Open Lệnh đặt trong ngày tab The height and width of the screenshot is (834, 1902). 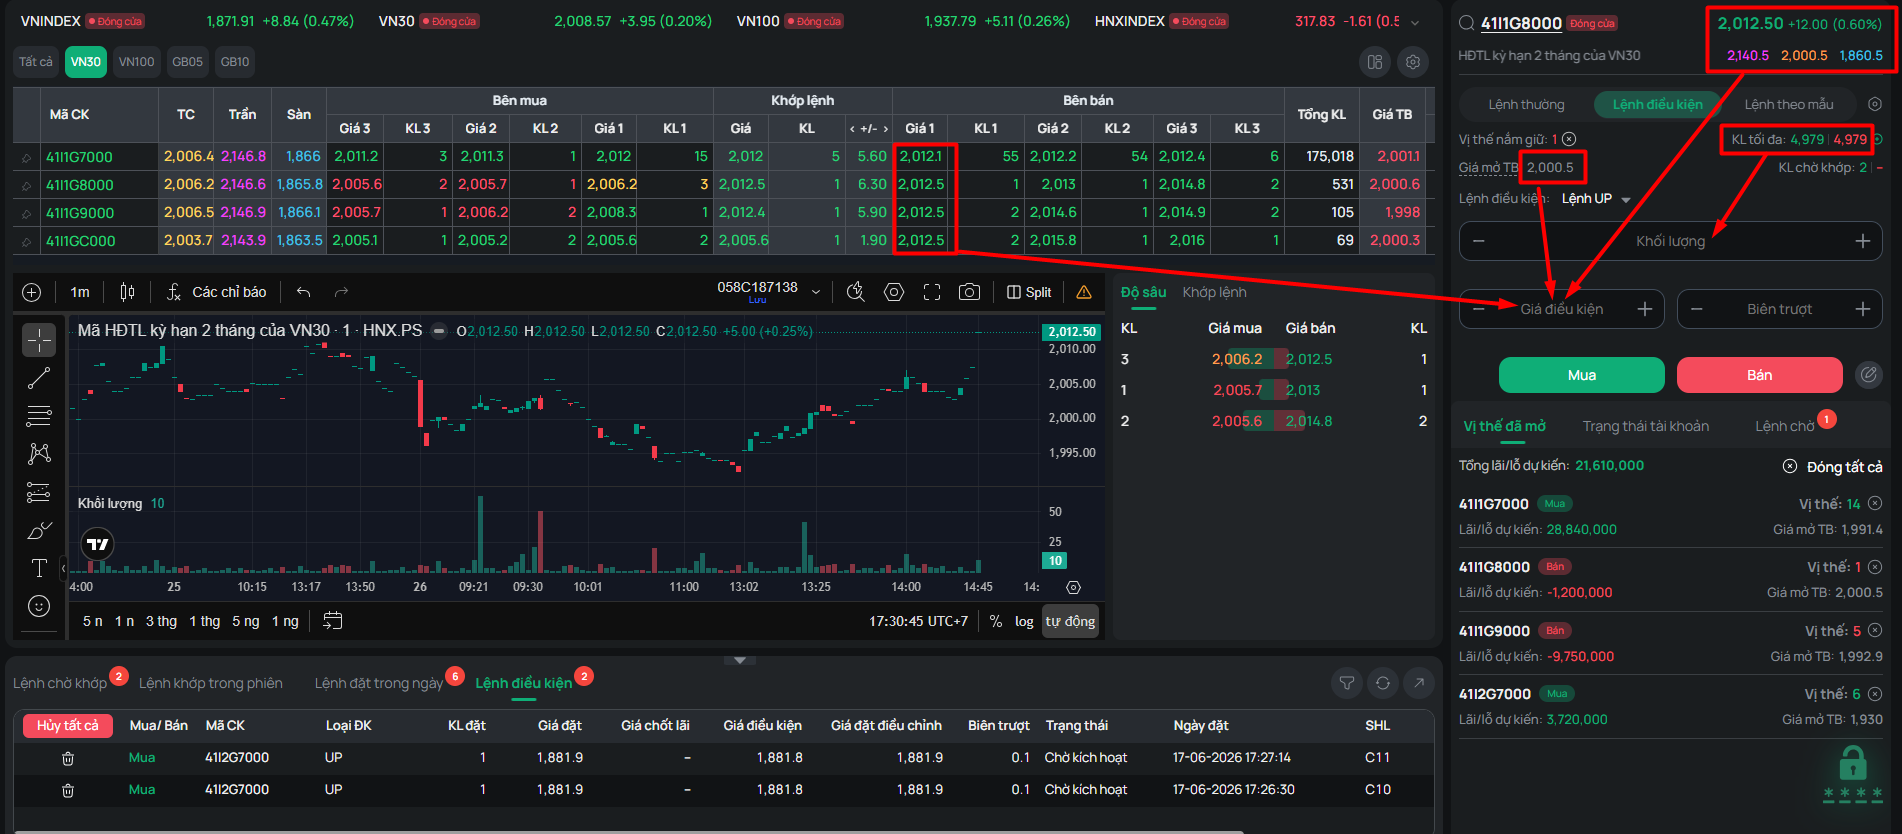coord(378,683)
